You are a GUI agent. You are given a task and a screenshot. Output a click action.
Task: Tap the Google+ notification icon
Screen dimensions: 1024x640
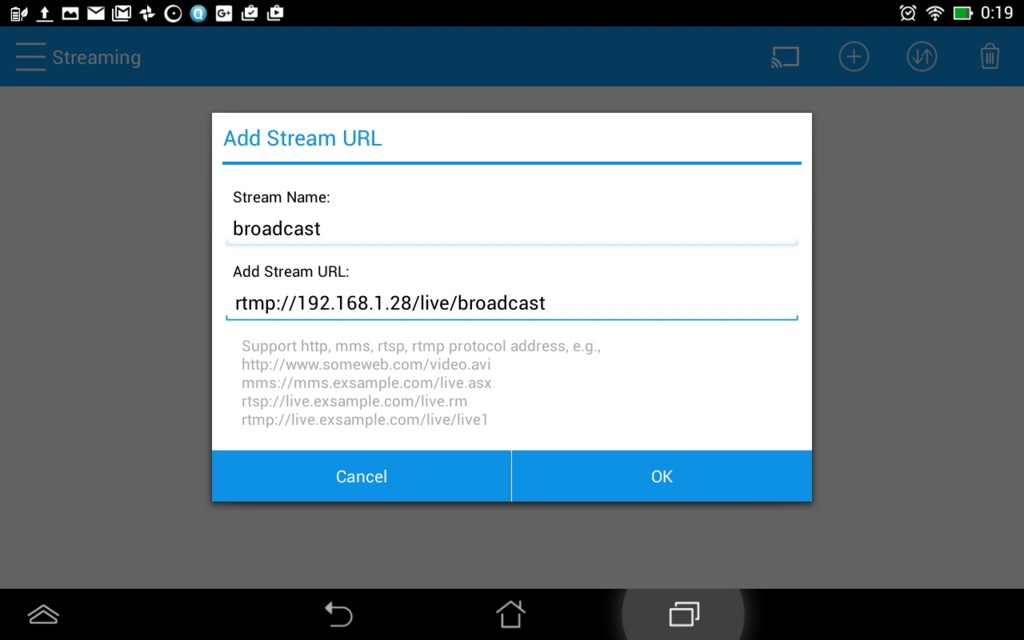224,13
